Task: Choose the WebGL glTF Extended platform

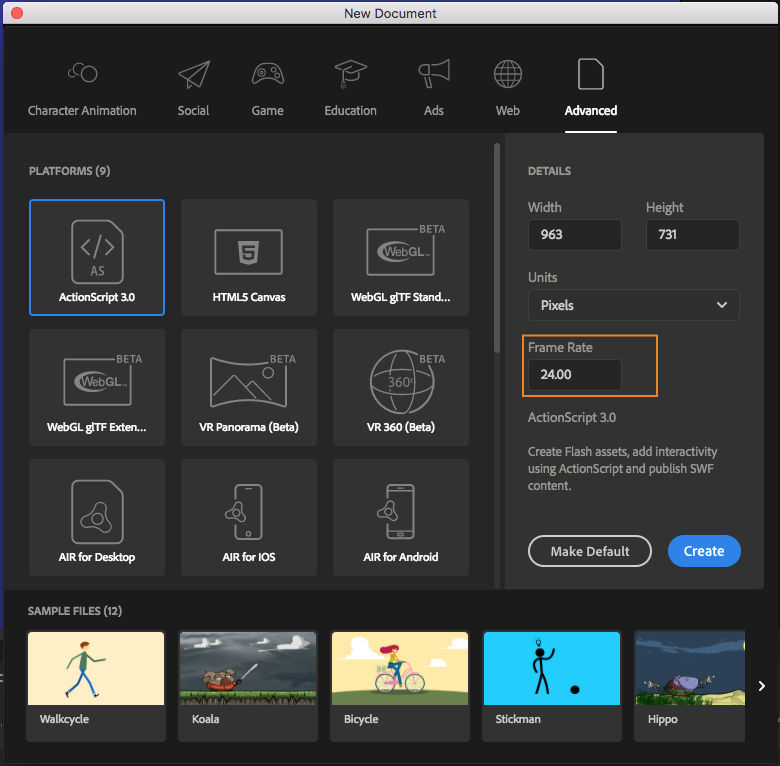Action: click(x=97, y=387)
